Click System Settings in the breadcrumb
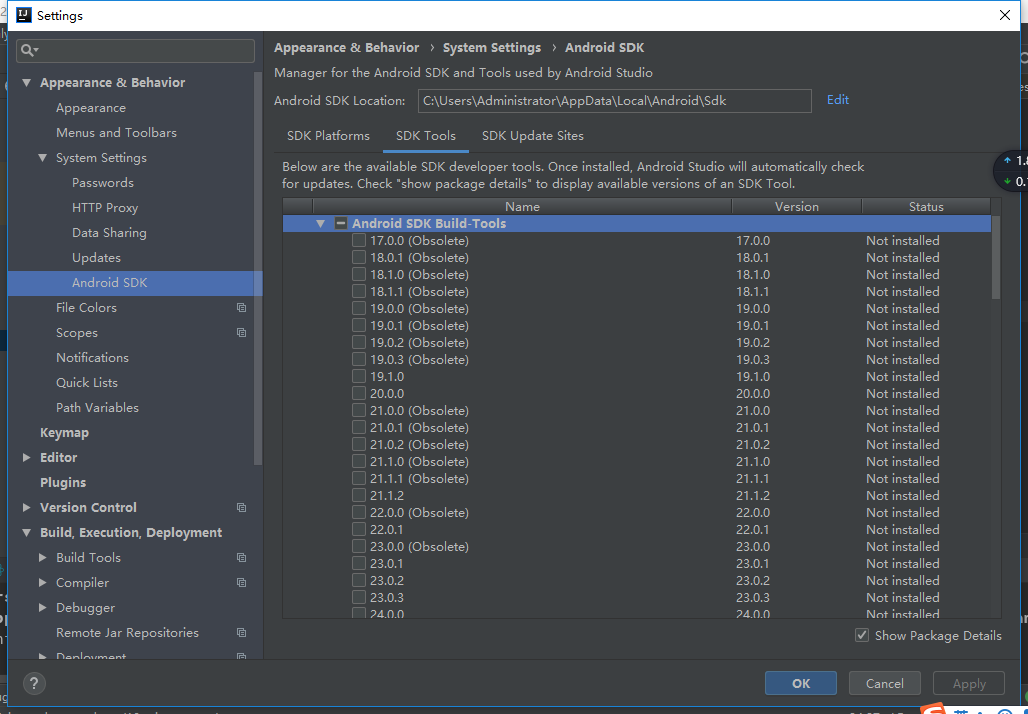 (x=492, y=48)
